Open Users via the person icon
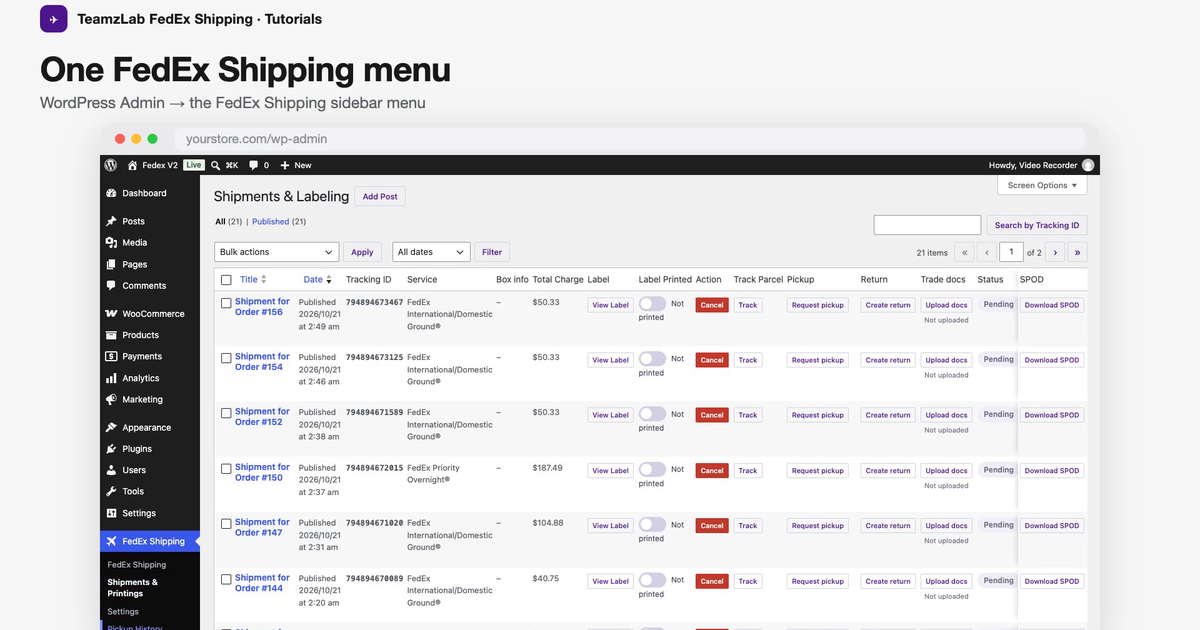The image size is (1200, 630). tap(112, 470)
